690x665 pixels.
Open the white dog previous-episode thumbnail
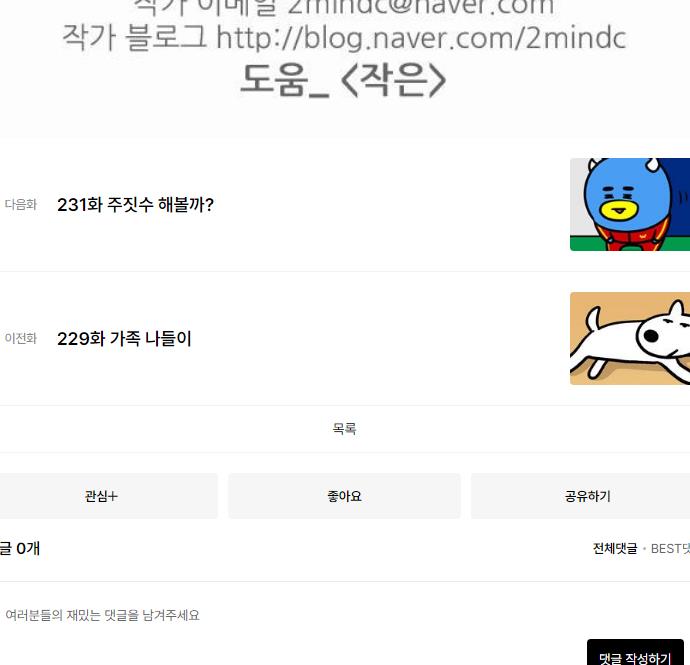pyautogui.click(x=630, y=338)
